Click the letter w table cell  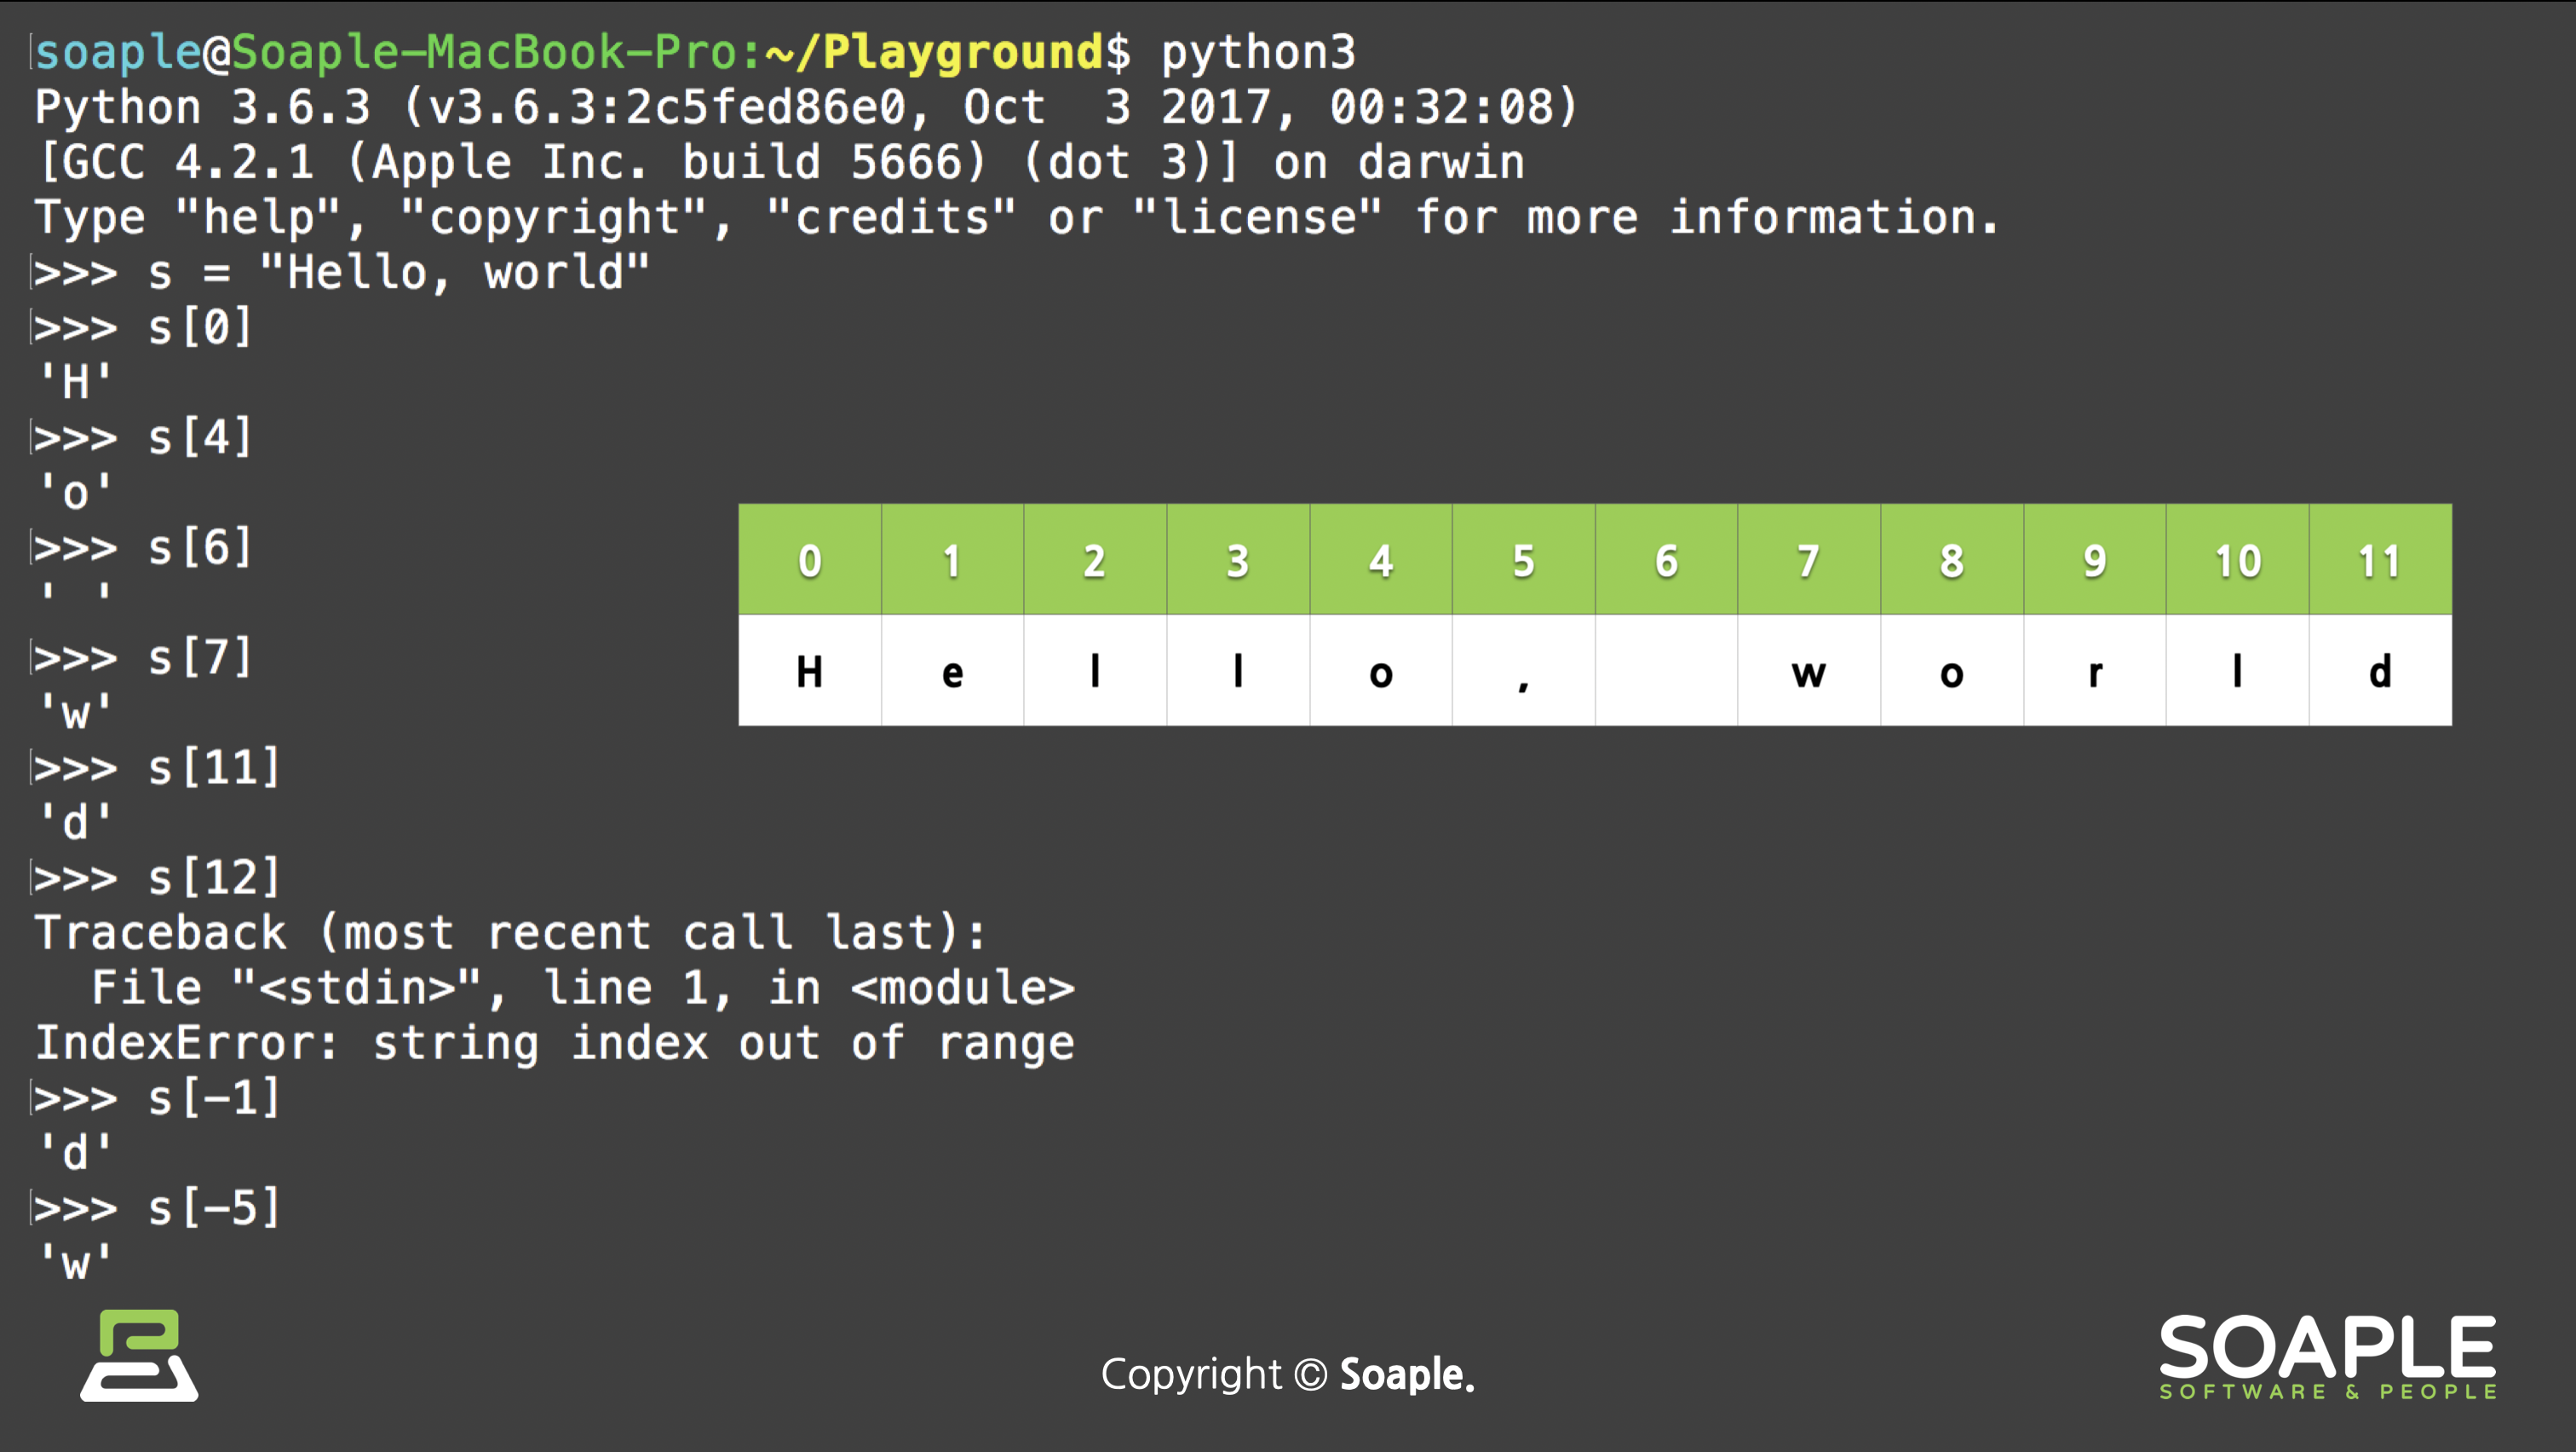pos(1808,671)
